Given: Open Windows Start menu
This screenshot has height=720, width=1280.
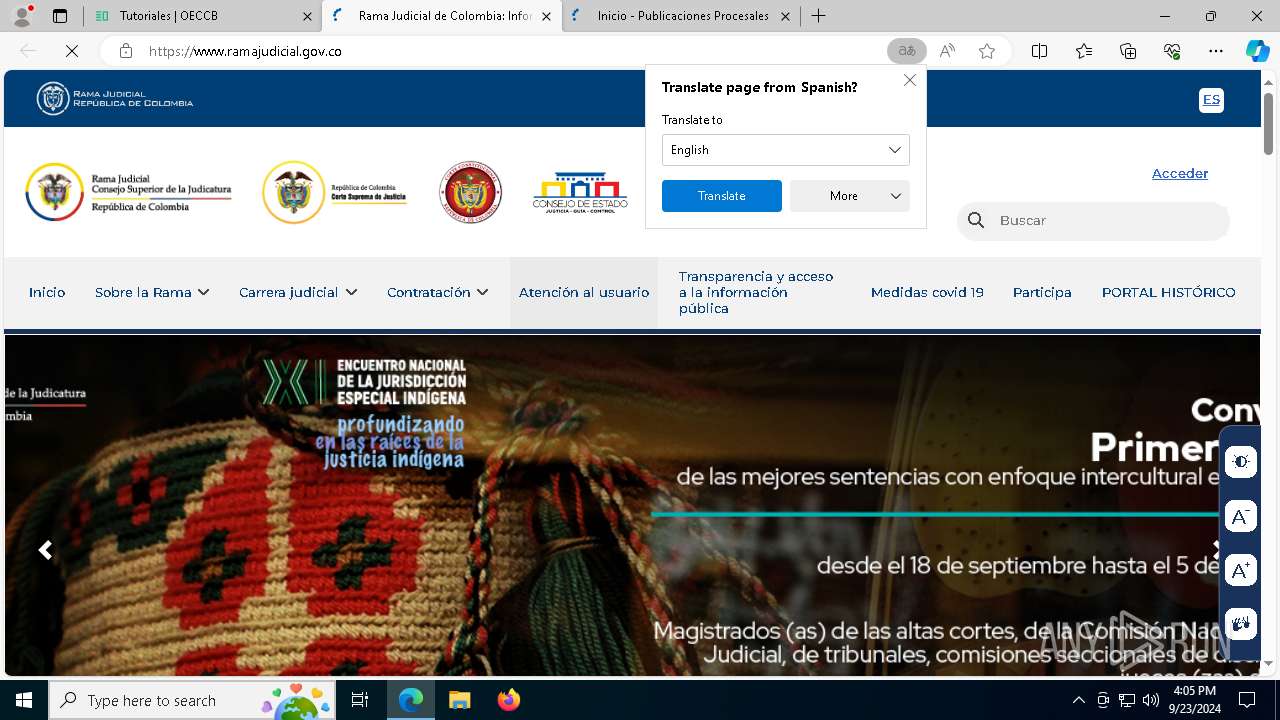Looking at the screenshot, I should pos(24,700).
